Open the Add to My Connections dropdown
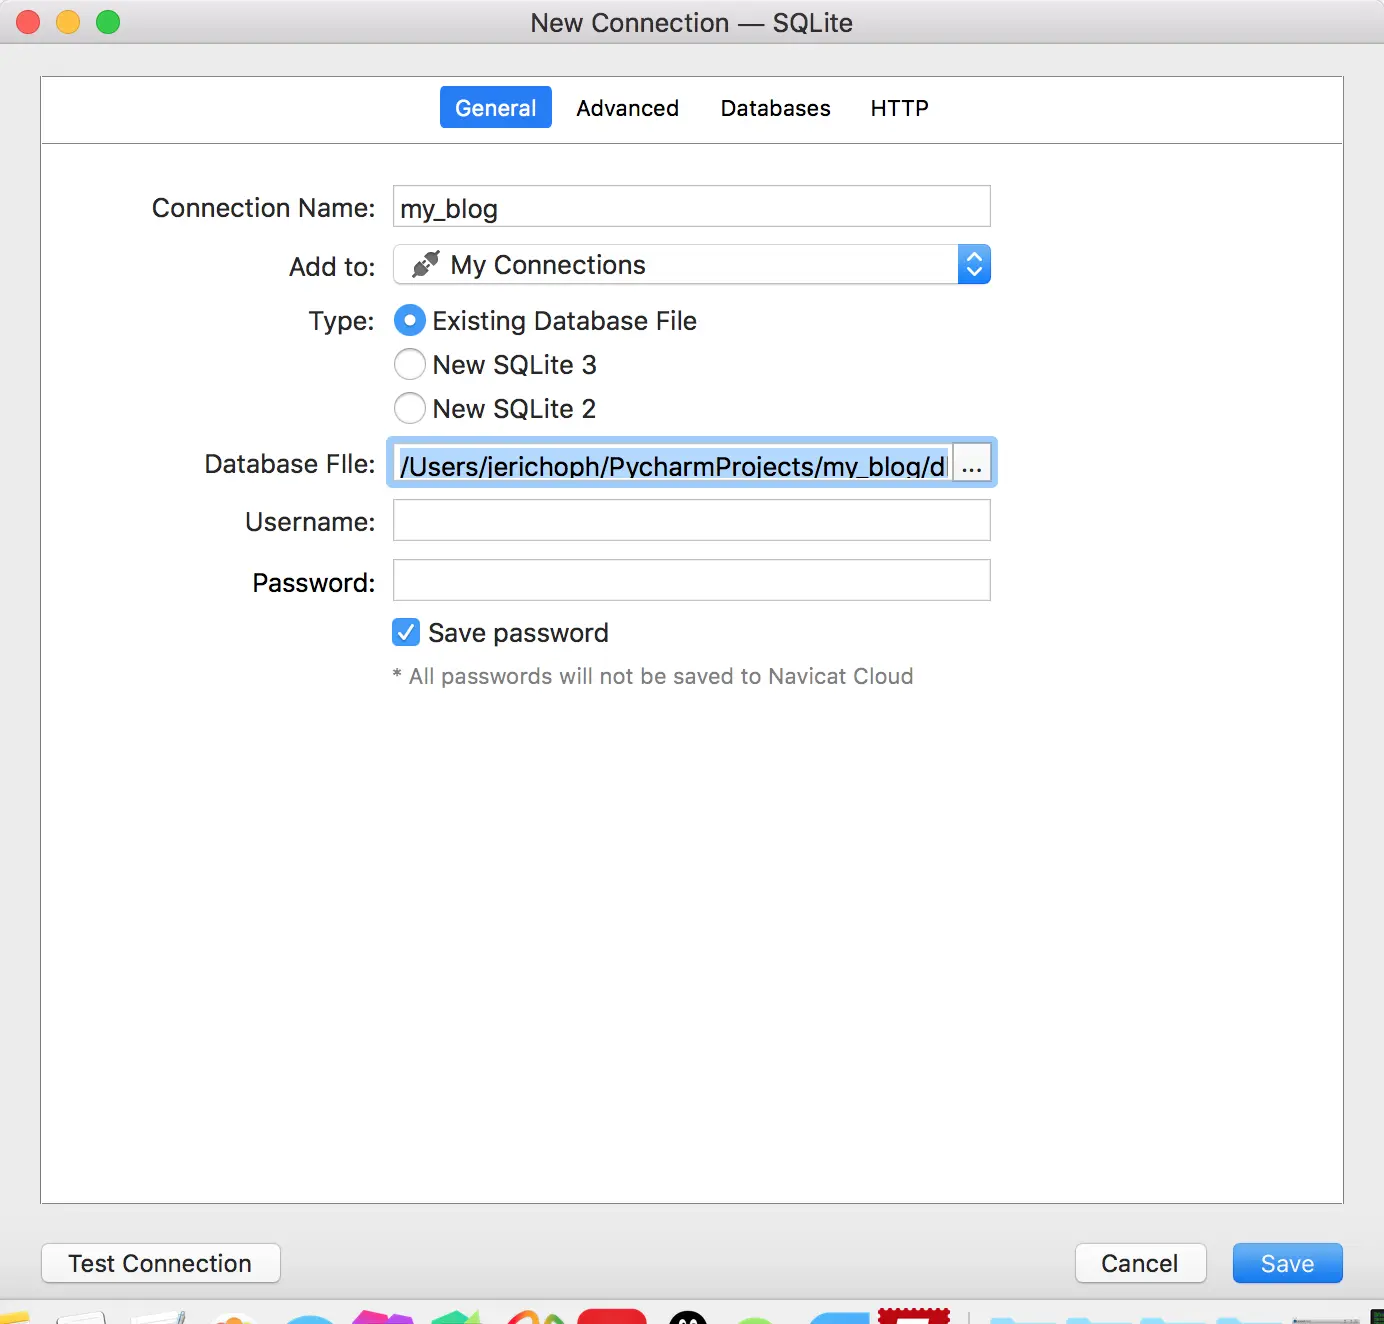The width and height of the screenshot is (1384, 1324). (692, 264)
